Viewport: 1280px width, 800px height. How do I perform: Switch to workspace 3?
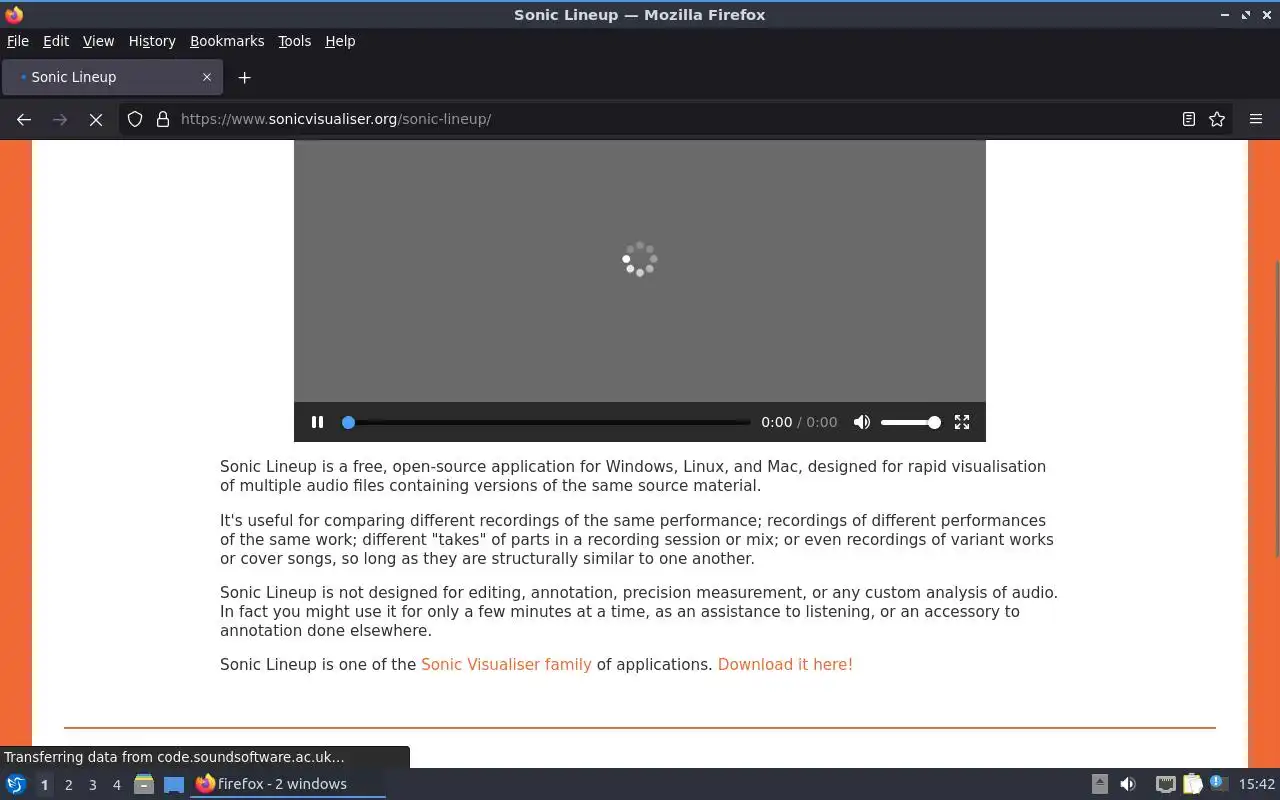pos(92,785)
